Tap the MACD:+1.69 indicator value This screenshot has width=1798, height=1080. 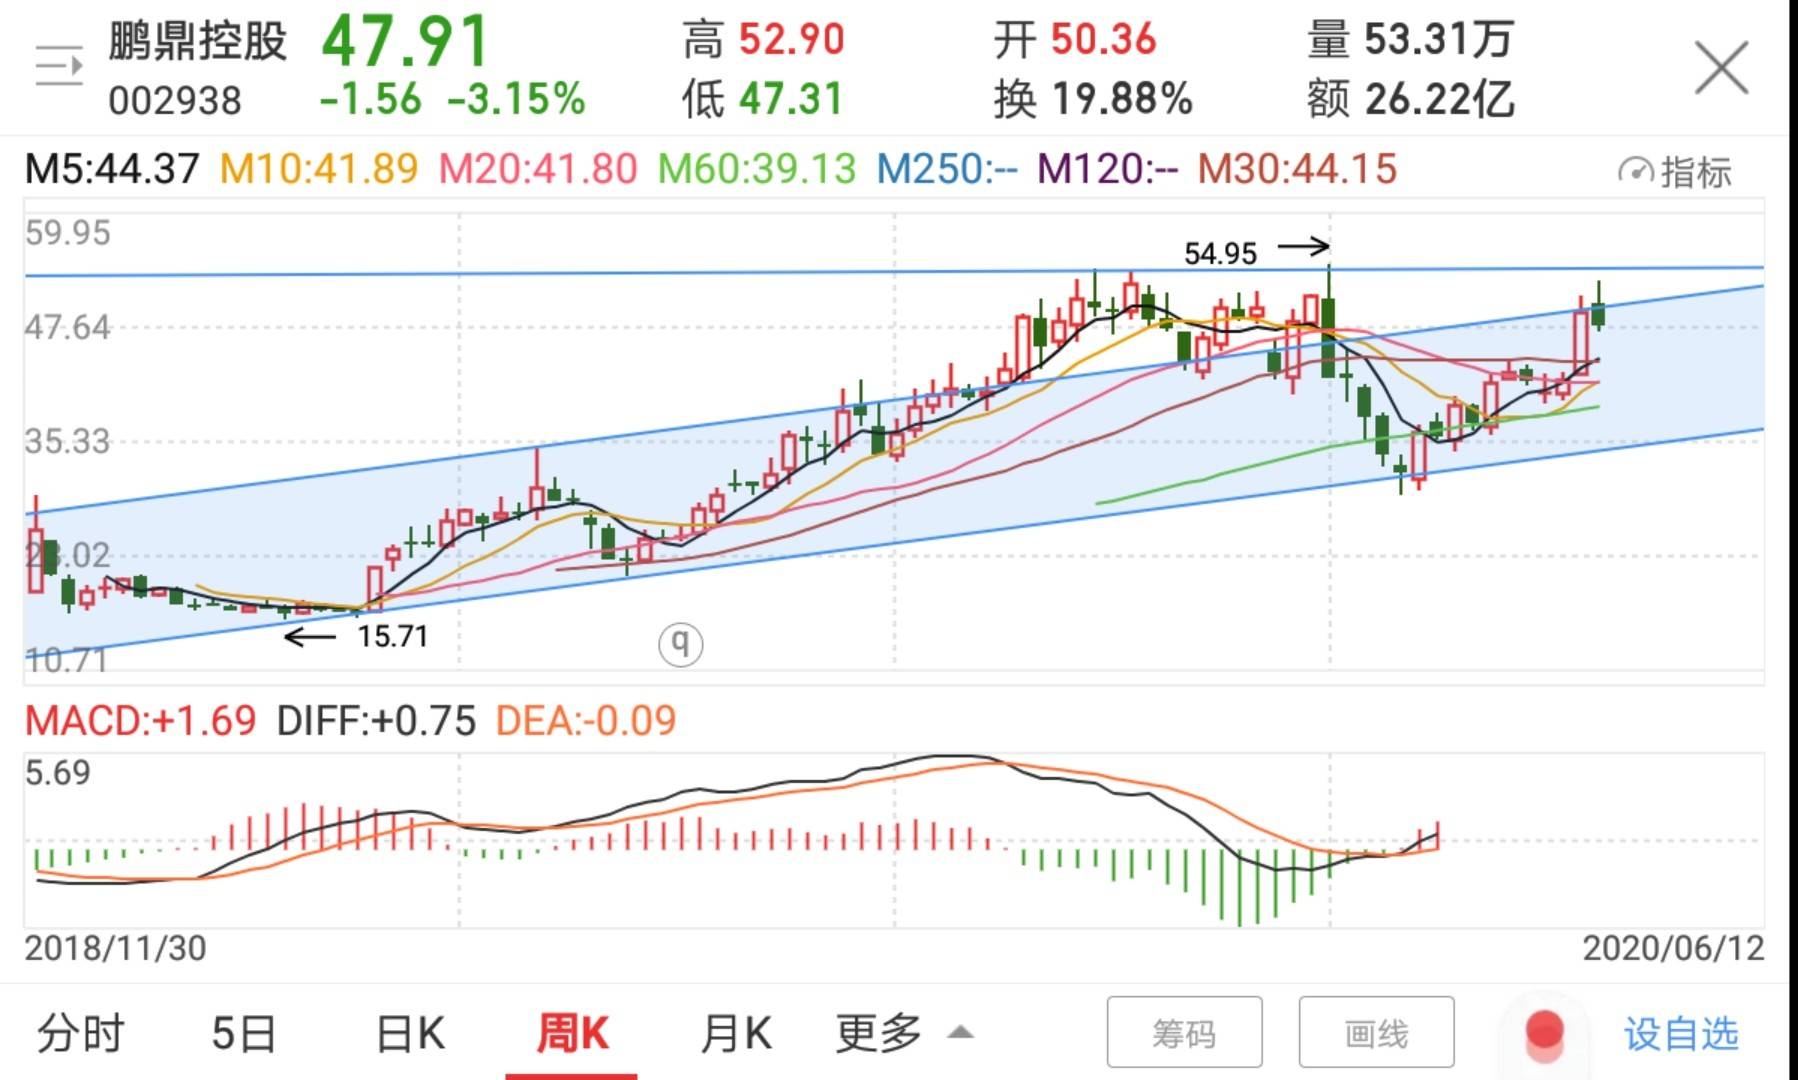[141, 721]
